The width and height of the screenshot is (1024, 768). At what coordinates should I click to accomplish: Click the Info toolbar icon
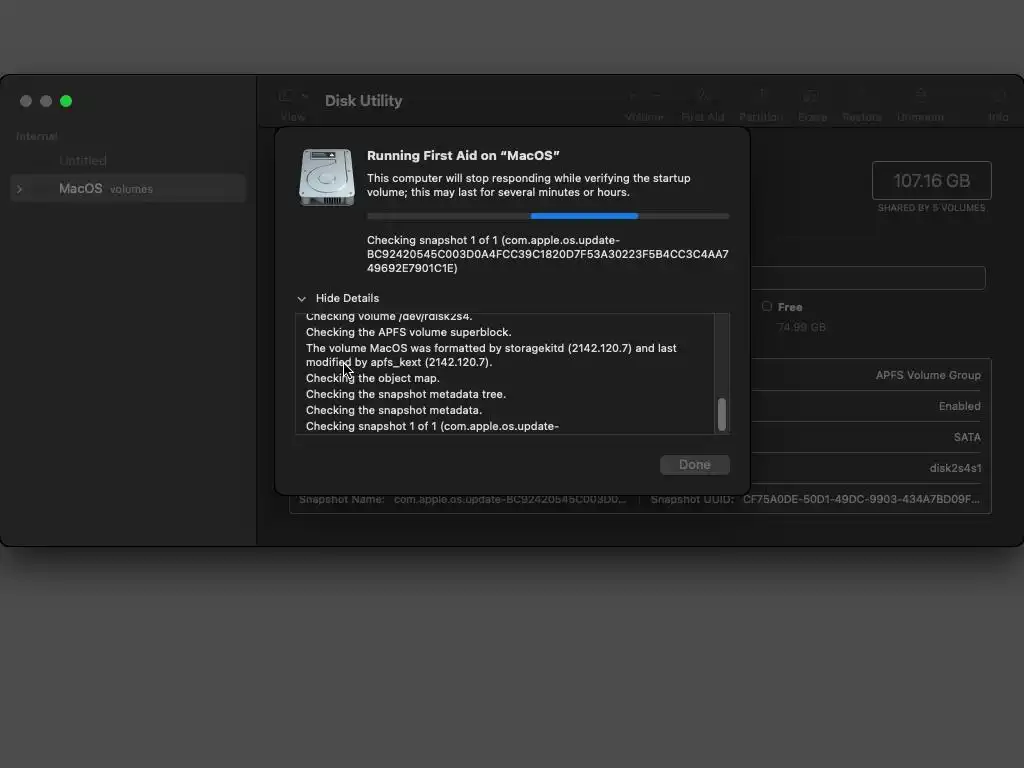click(998, 97)
